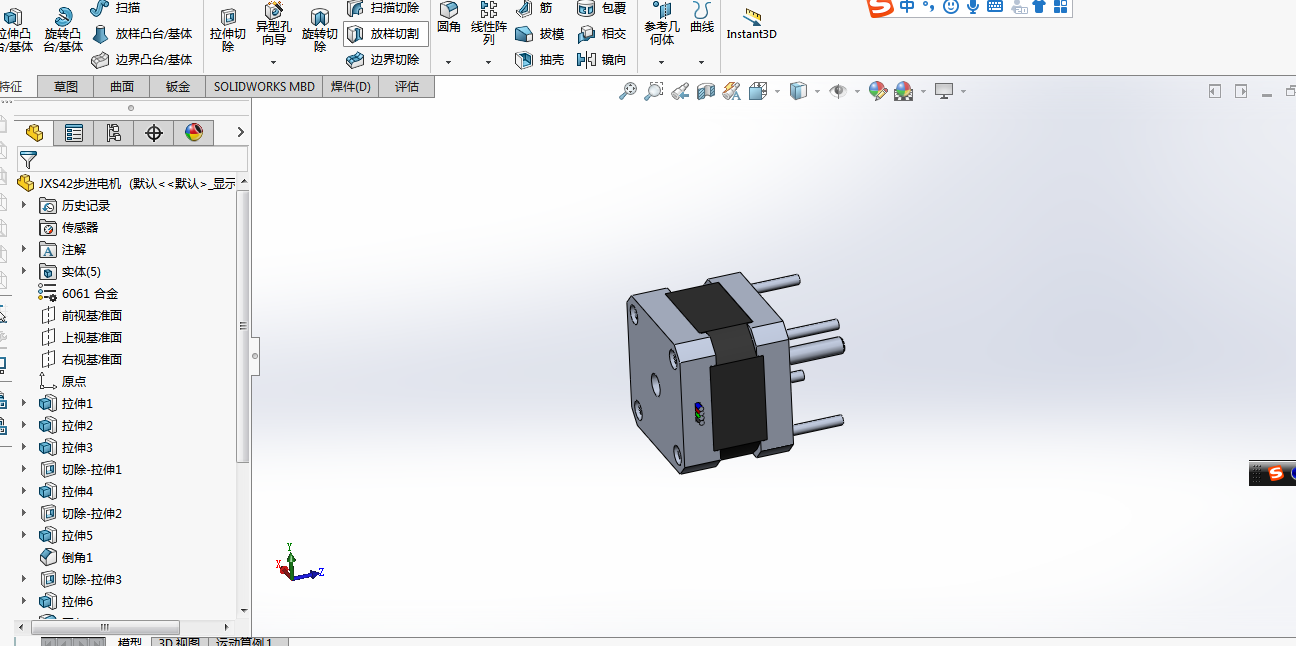Open Linear Pattern dropdown arrow
Screen dimensions: 1296x646
pyautogui.click(x=488, y=62)
